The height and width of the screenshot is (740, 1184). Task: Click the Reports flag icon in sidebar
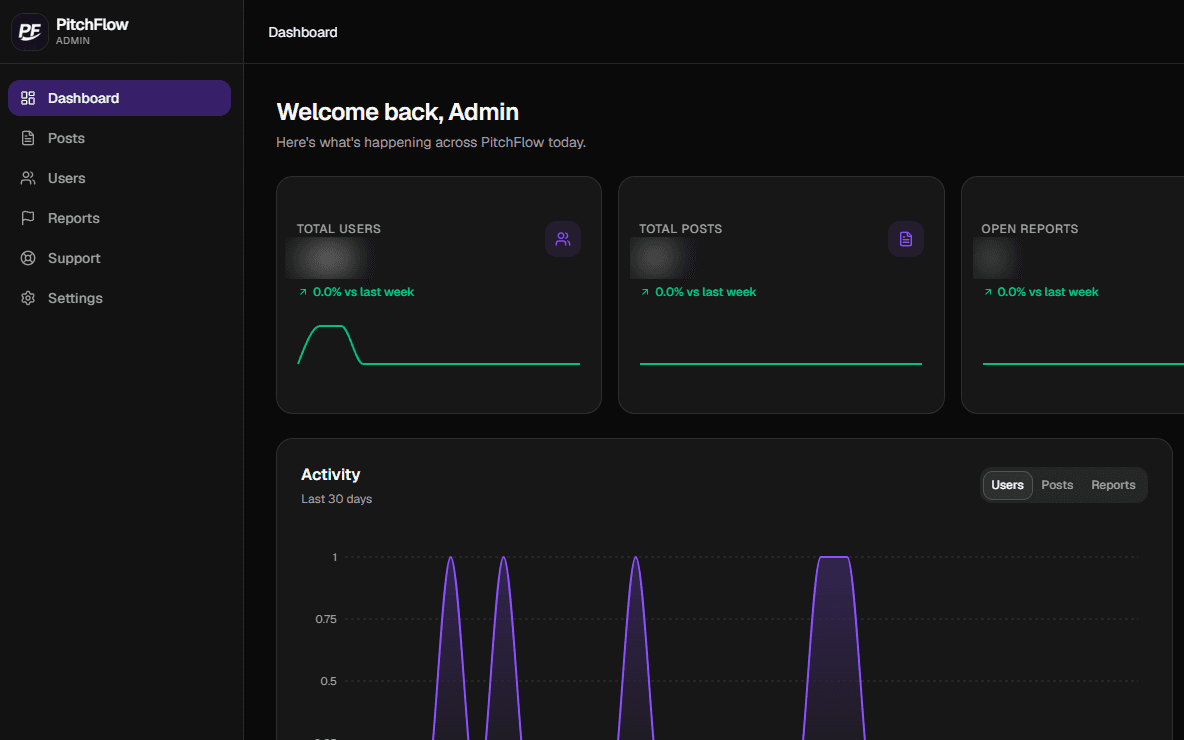point(28,218)
